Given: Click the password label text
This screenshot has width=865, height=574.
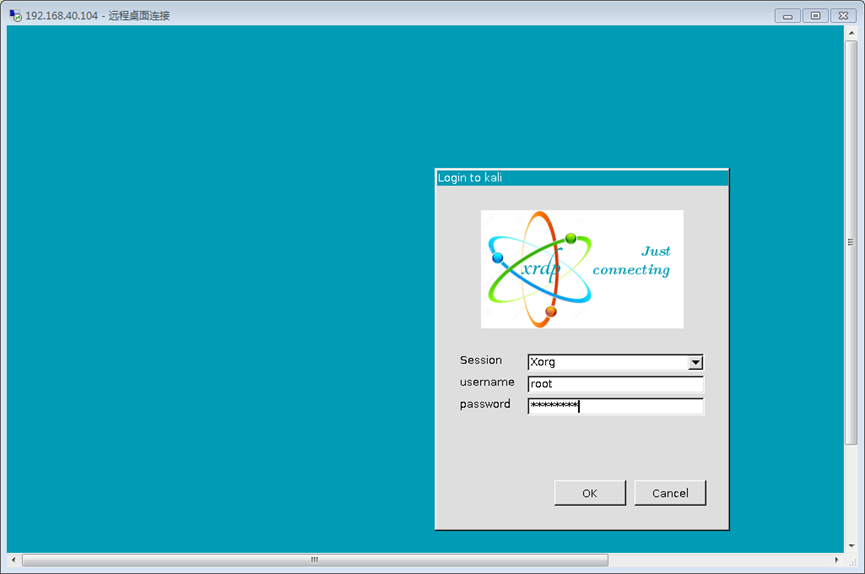Looking at the screenshot, I should [x=485, y=404].
